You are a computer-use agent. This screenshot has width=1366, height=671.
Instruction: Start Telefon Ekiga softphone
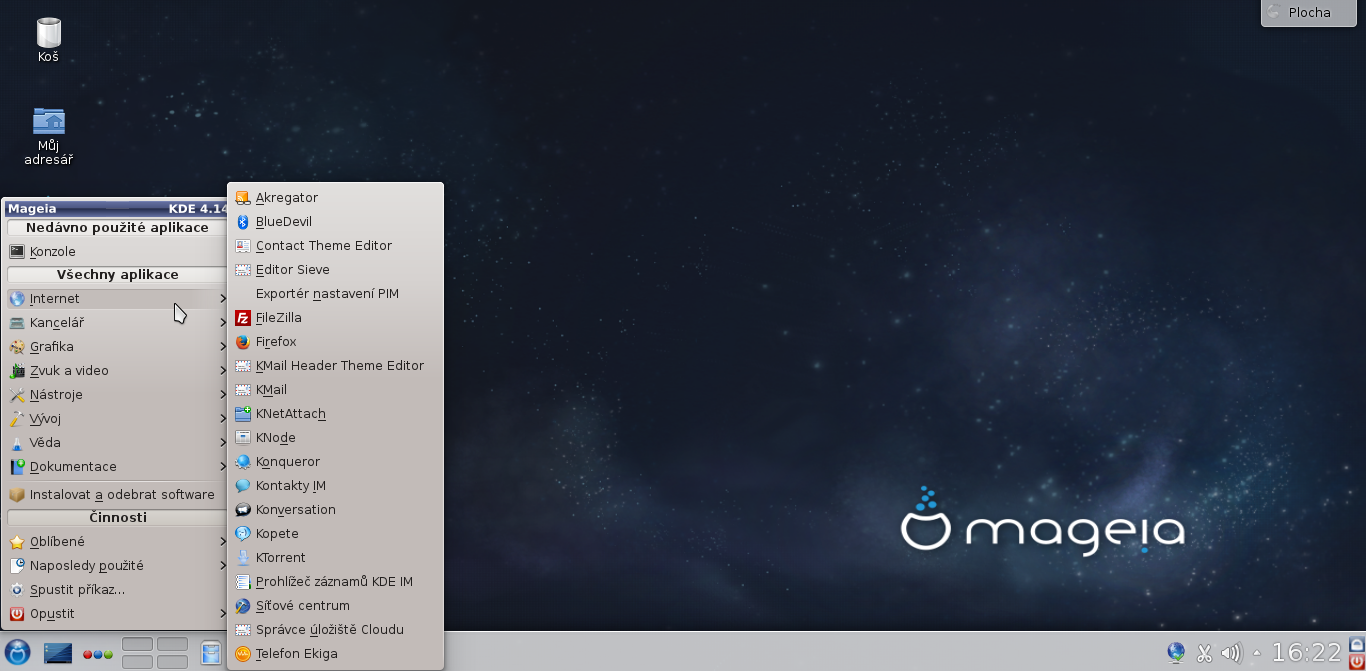pos(335,654)
